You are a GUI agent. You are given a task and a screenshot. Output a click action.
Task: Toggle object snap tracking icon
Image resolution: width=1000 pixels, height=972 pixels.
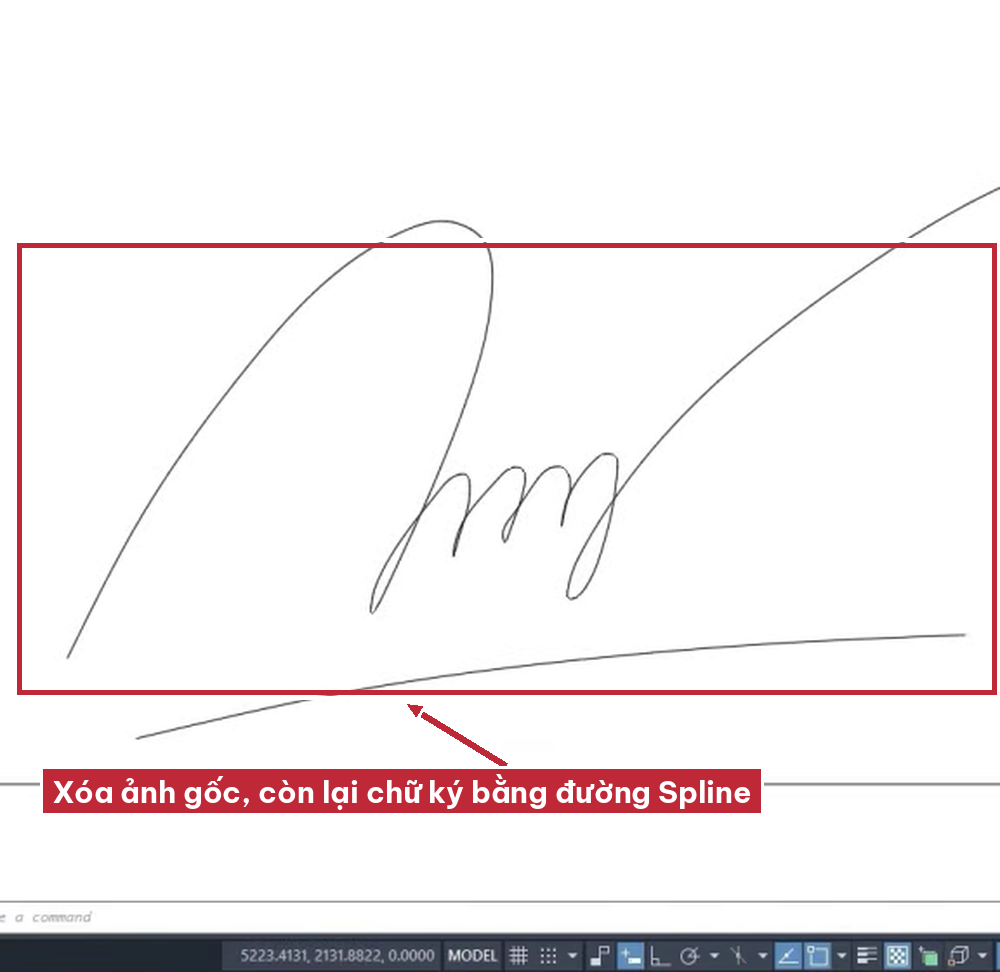point(788,955)
